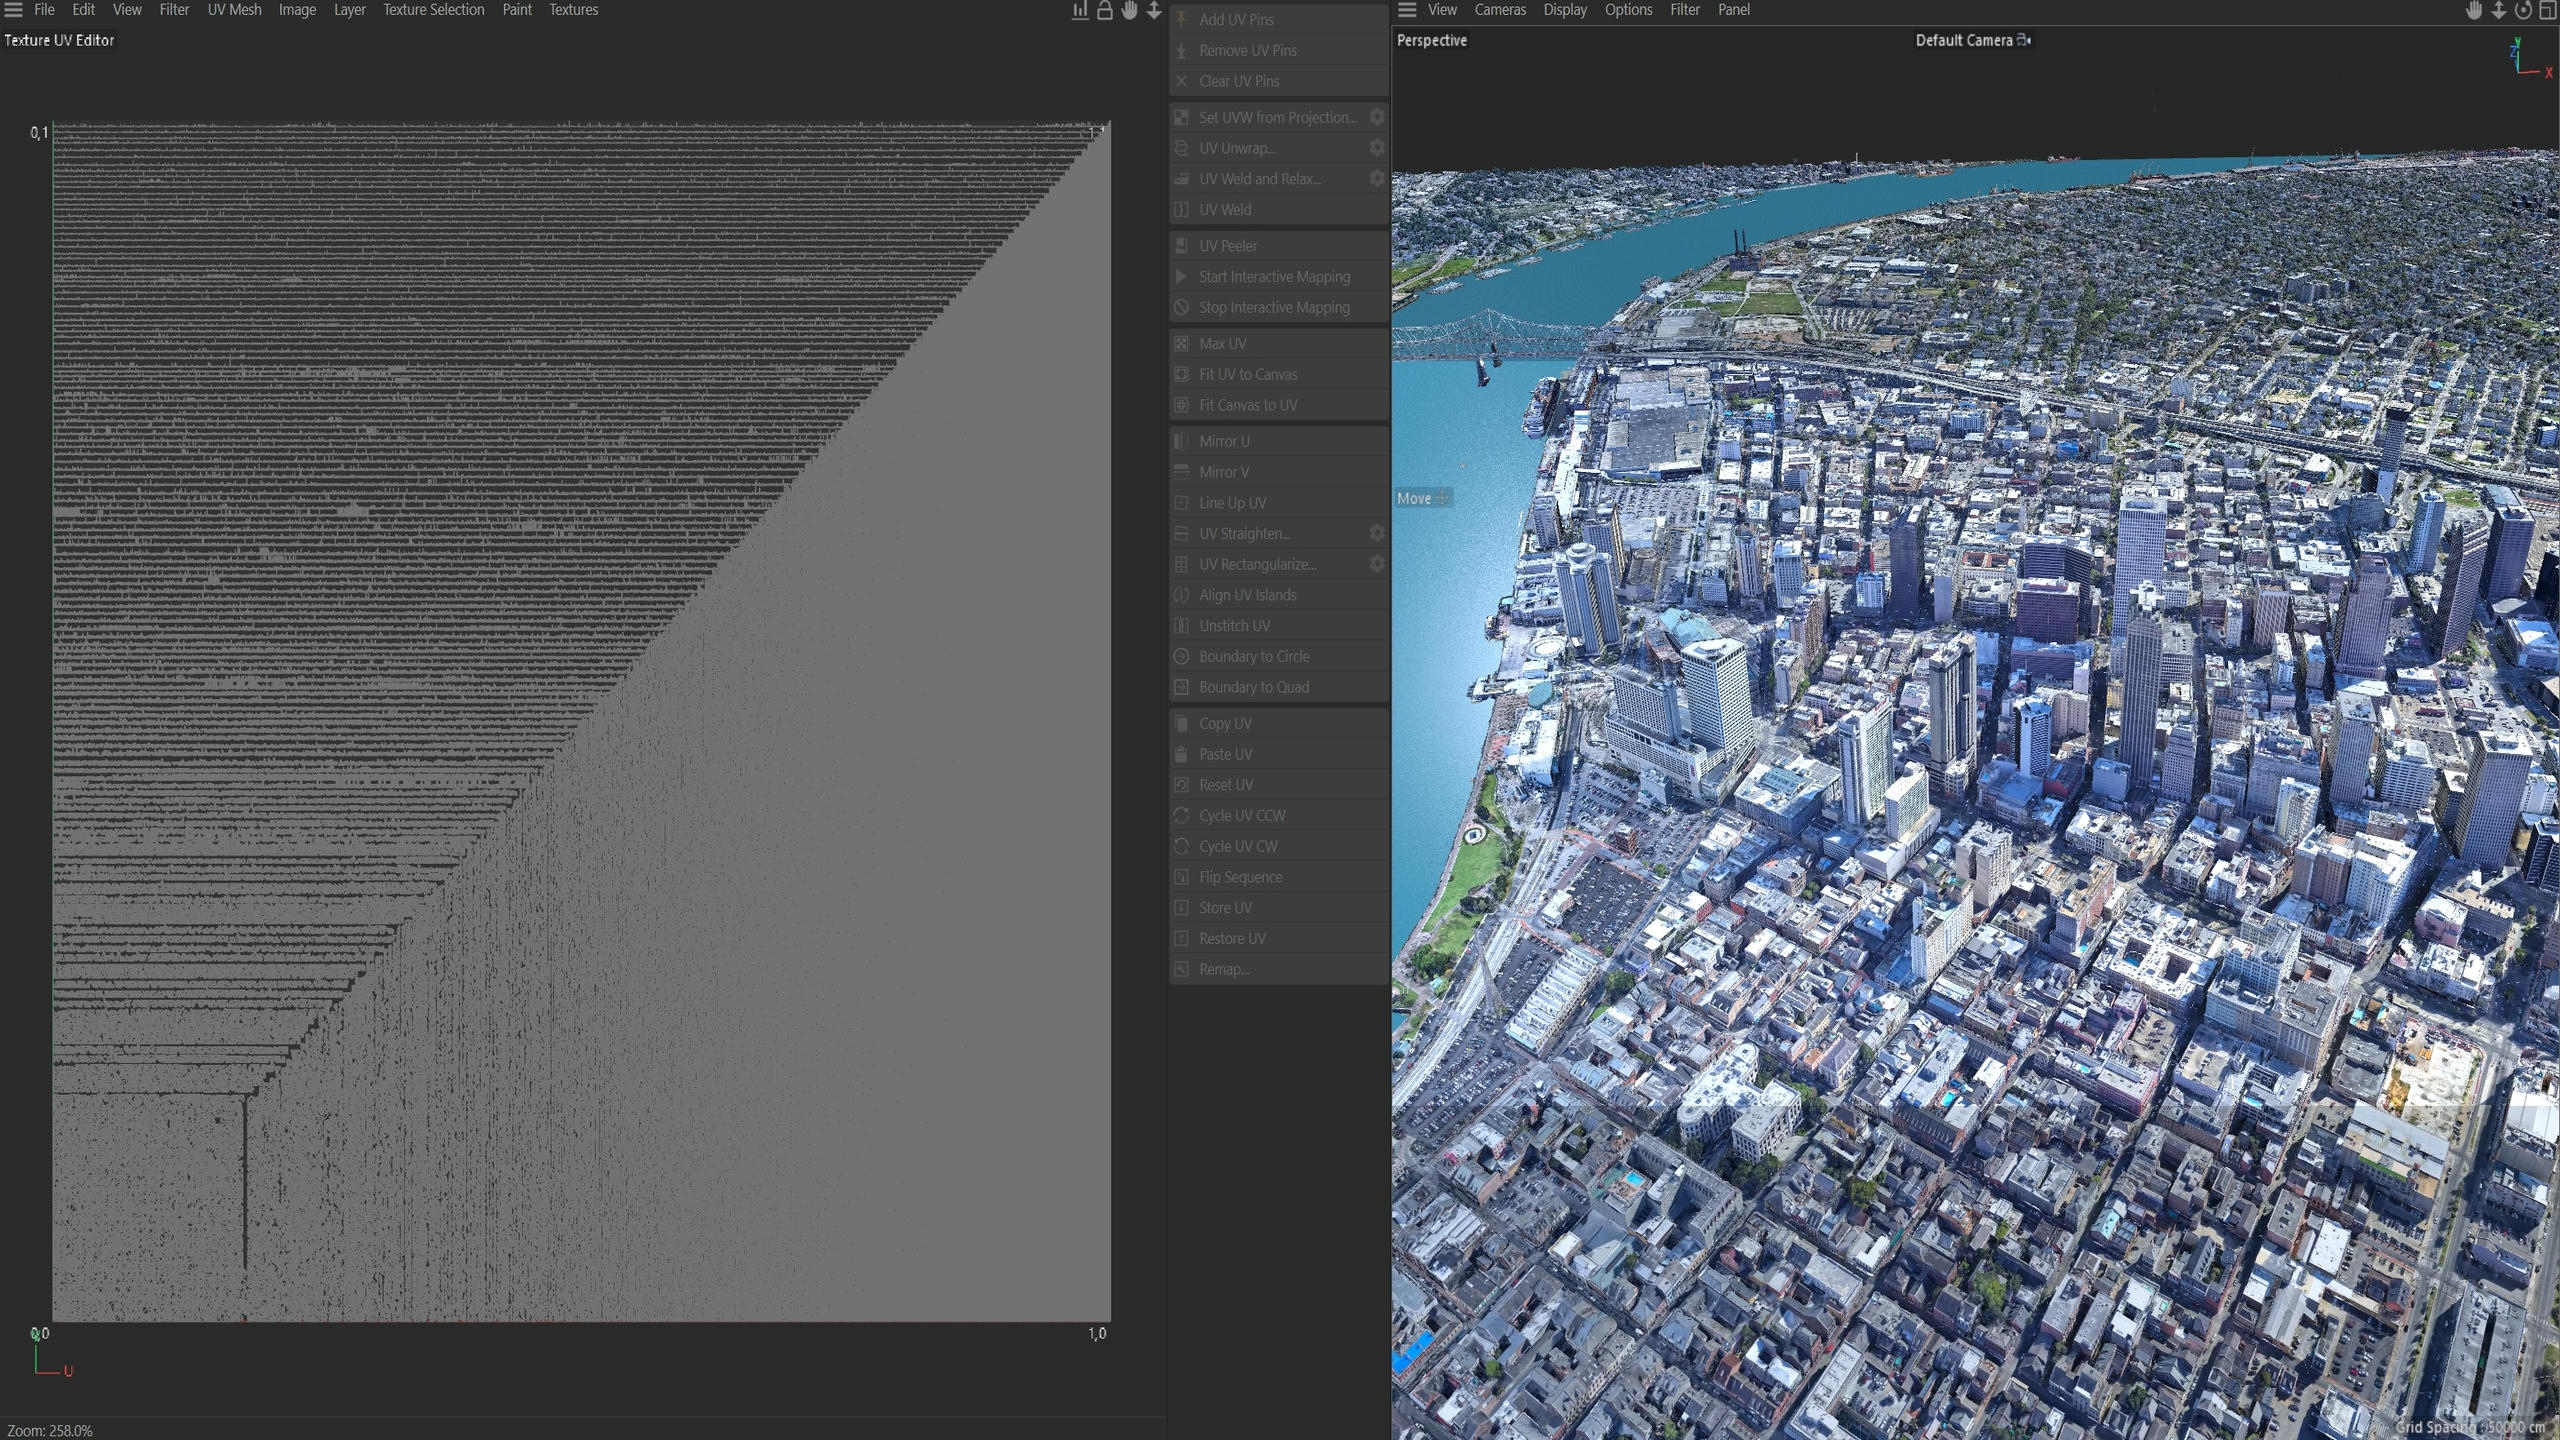Open the File menu in UV editor
The width and height of the screenshot is (2560, 1440).
click(x=44, y=10)
